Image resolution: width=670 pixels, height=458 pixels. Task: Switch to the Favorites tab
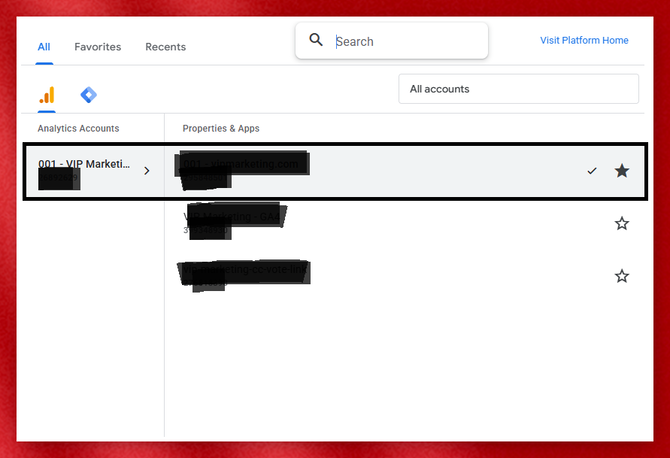(98, 47)
